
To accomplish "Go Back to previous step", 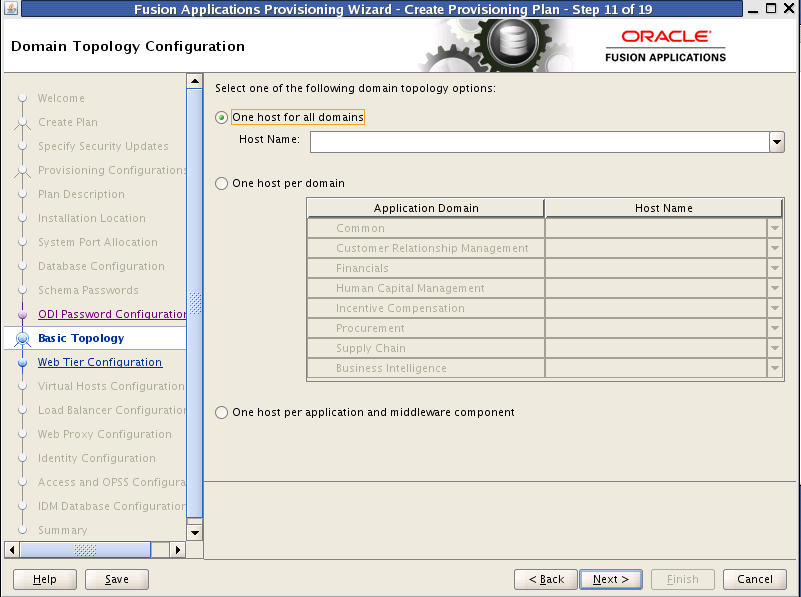I will coord(546,579).
